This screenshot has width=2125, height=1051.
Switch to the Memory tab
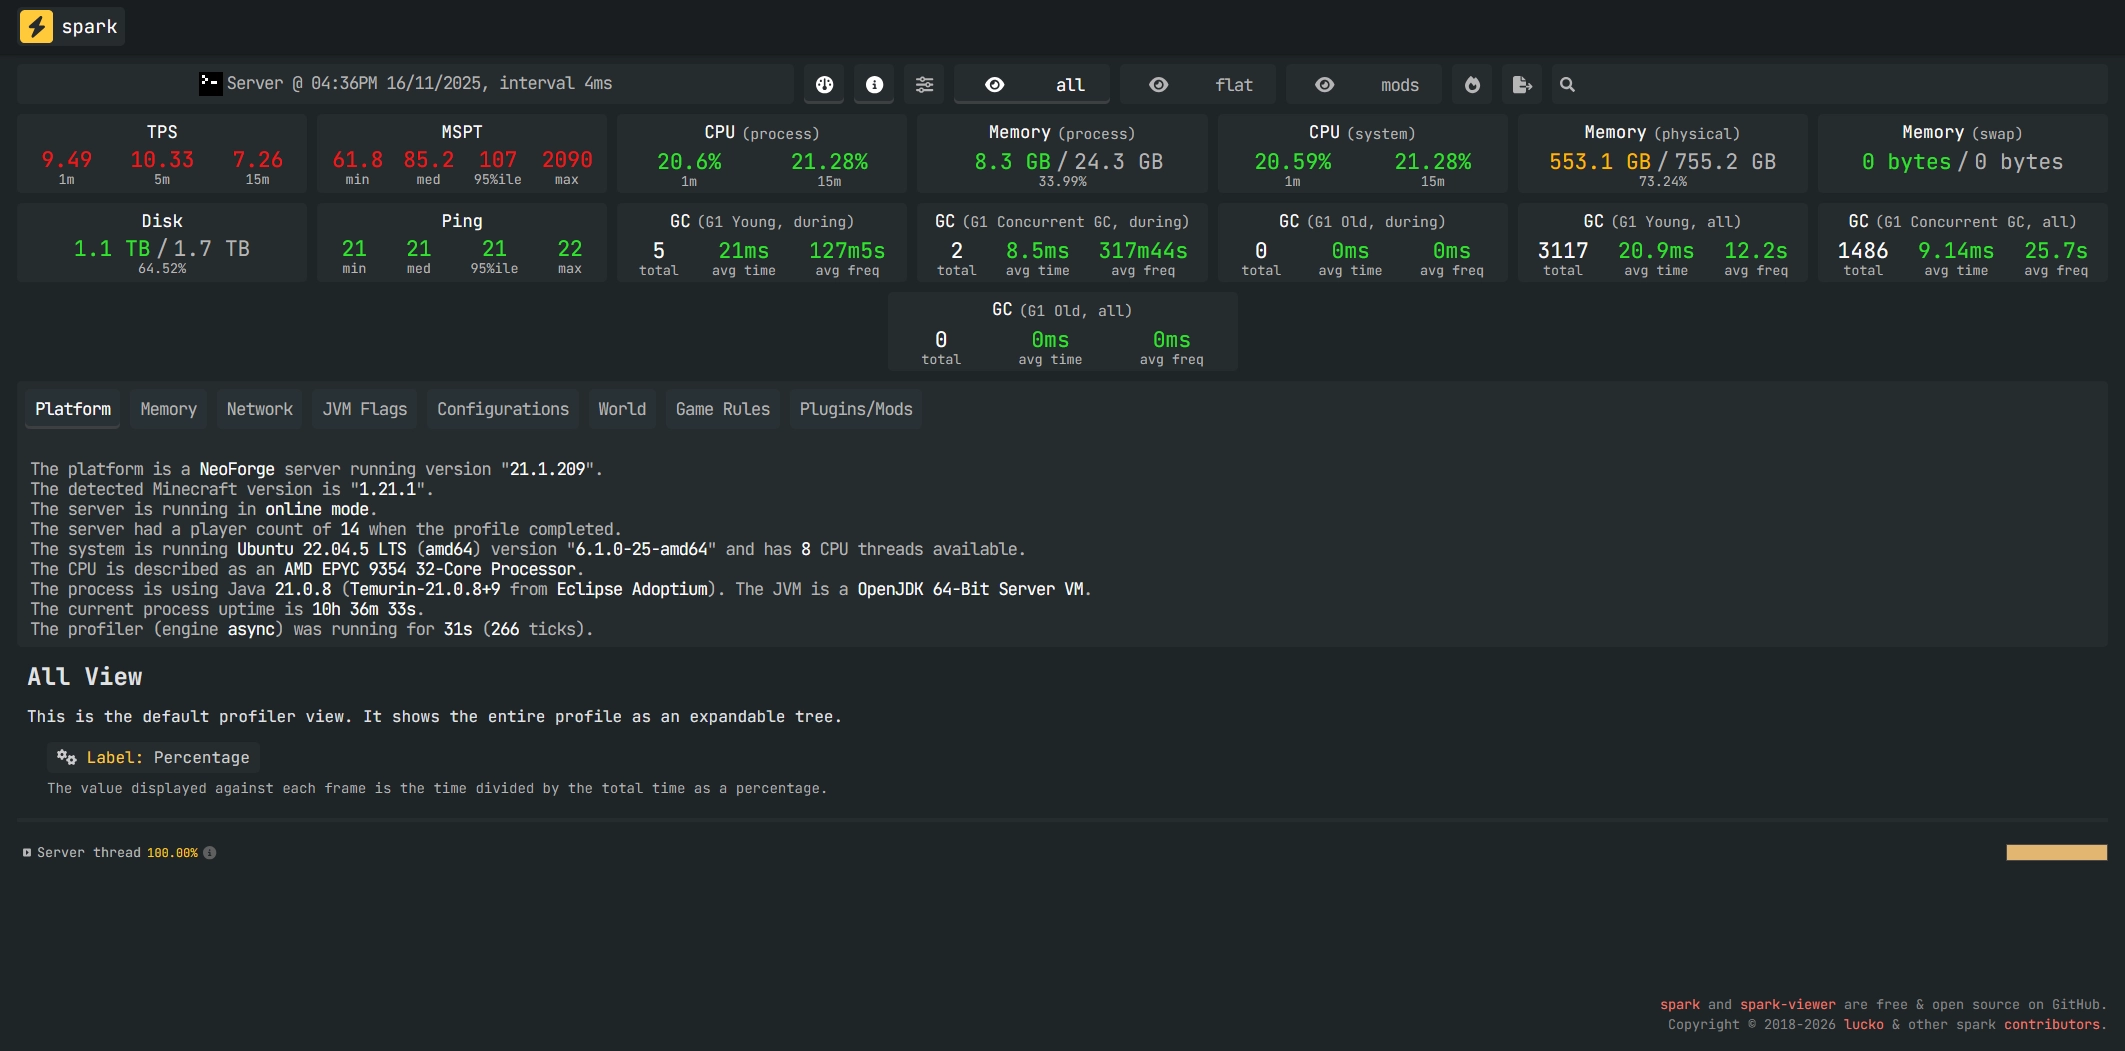[168, 409]
